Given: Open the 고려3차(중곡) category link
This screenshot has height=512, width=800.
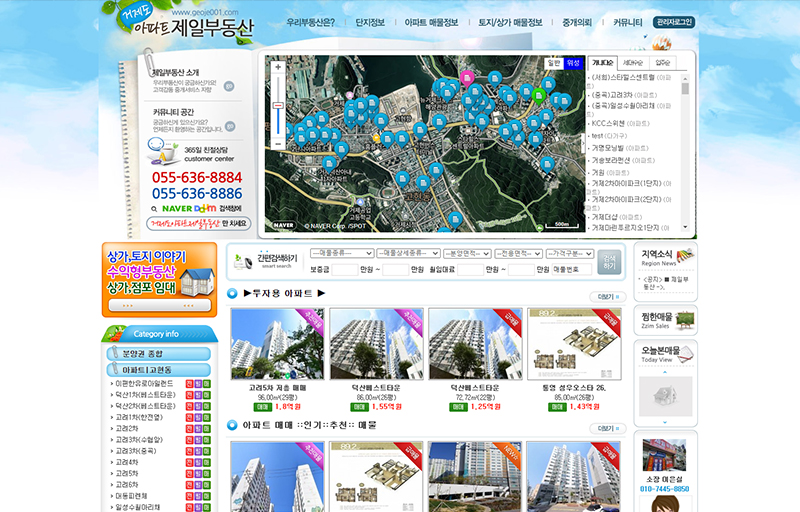Looking at the screenshot, I should point(136,451).
